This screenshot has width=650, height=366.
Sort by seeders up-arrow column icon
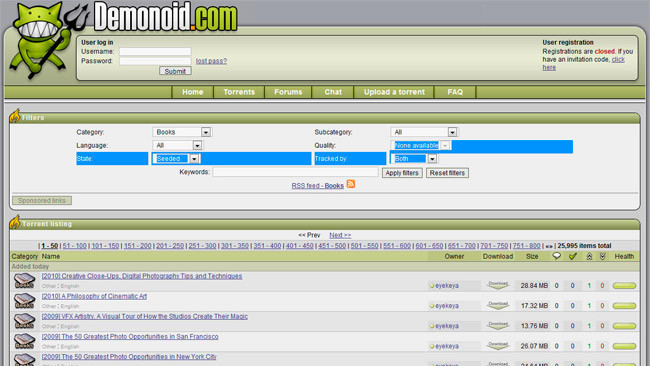click(589, 257)
